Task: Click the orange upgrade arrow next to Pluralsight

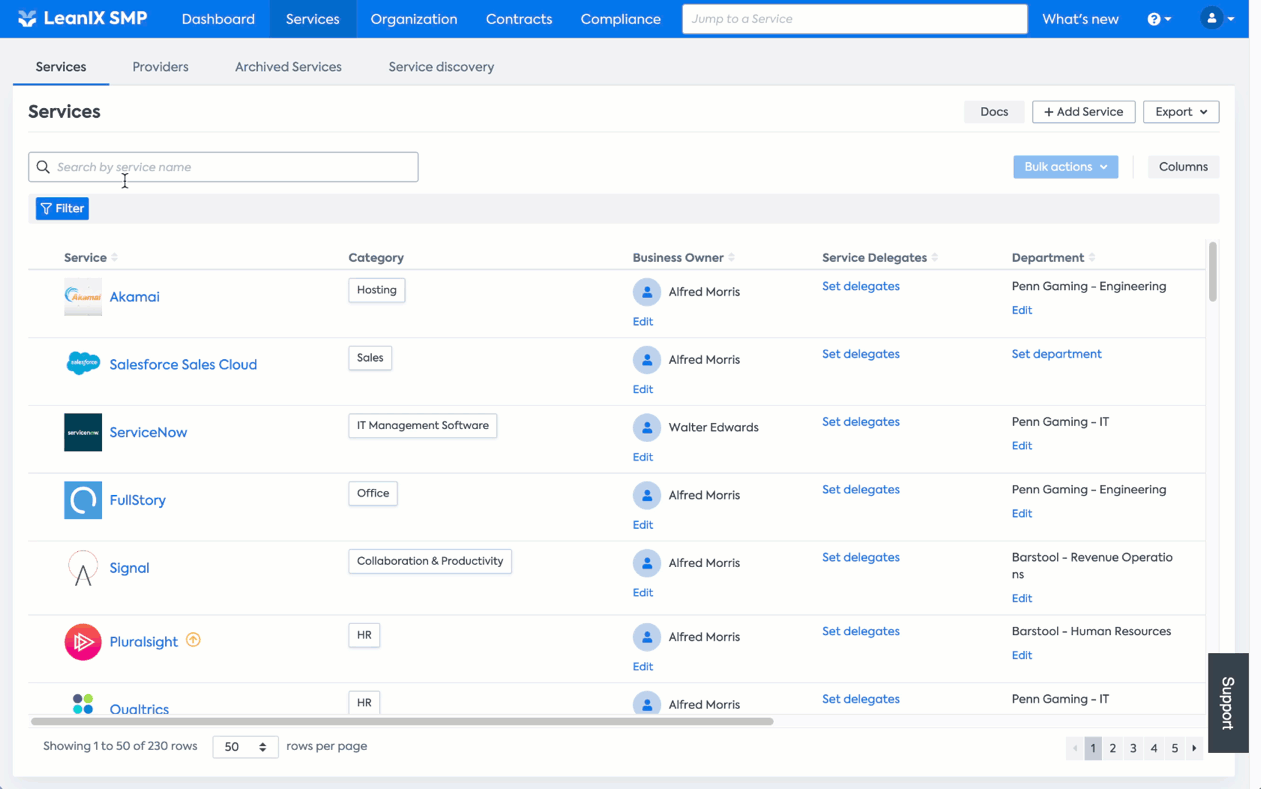Action: click(x=193, y=640)
